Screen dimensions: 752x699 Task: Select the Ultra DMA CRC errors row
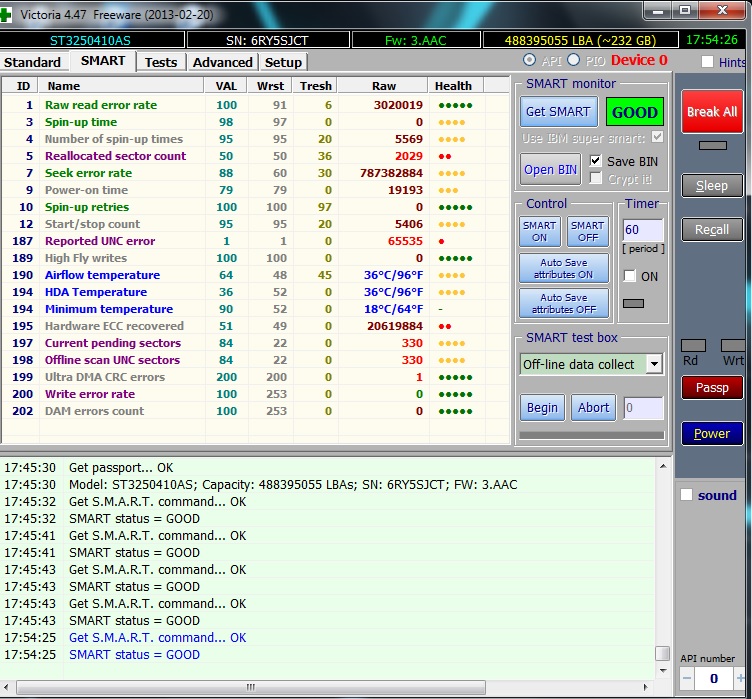(255, 377)
